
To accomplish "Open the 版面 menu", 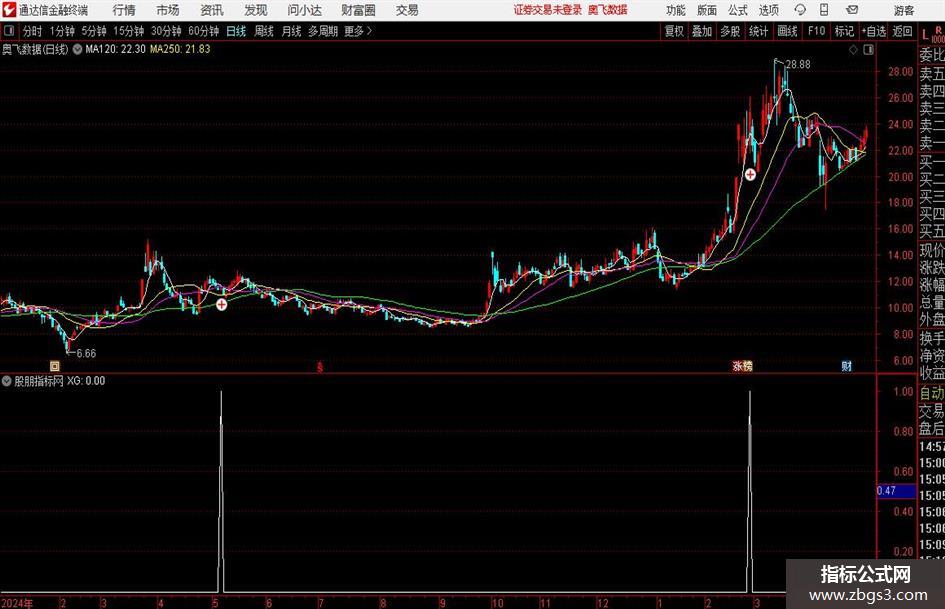I will (706, 10).
